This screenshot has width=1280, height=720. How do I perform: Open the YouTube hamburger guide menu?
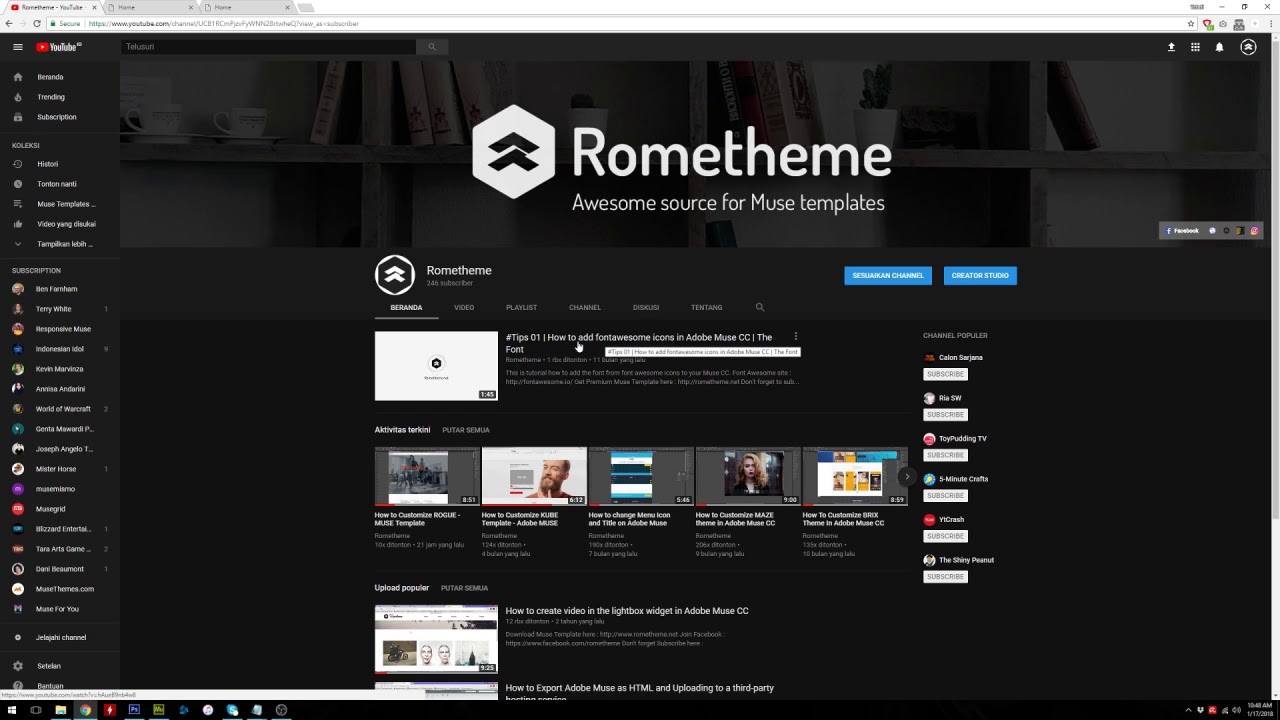click(x=17, y=47)
